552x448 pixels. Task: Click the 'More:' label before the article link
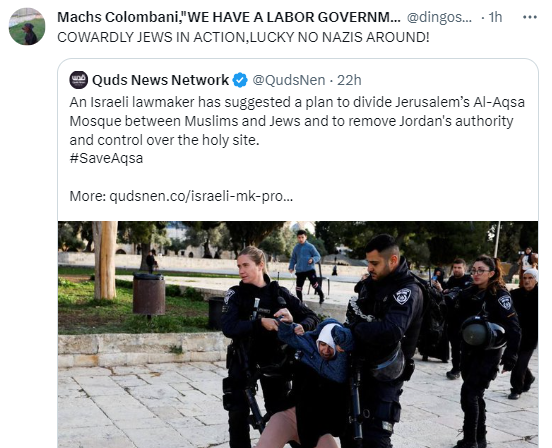pyautogui.click(x=88, y=196)
